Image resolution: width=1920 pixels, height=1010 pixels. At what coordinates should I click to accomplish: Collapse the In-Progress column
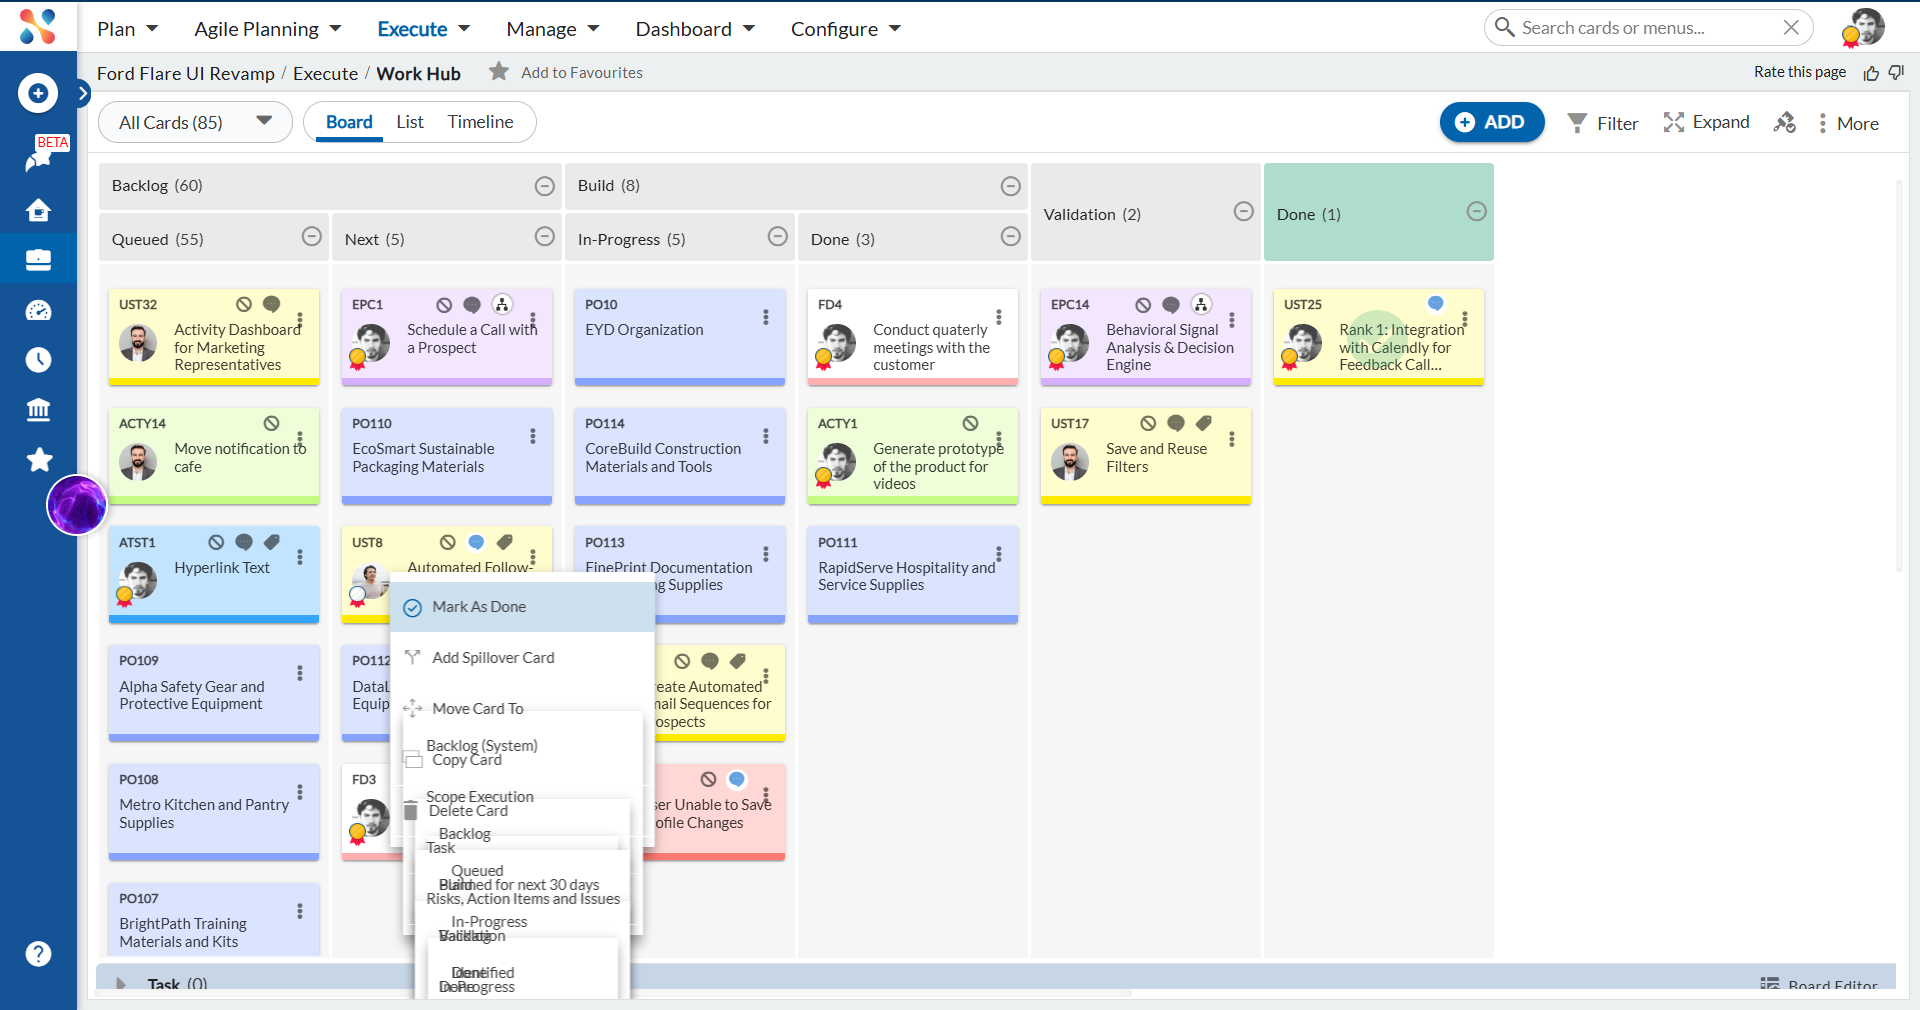[x=778, y=236]
